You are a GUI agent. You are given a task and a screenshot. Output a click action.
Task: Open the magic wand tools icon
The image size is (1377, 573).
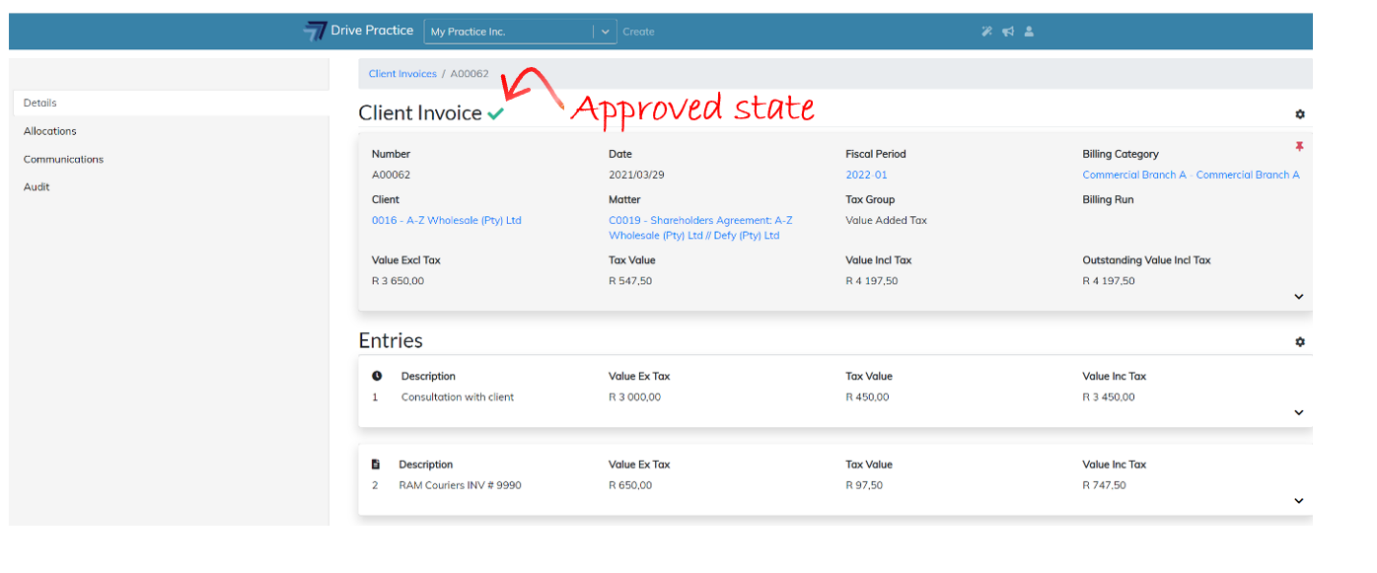point(987,31)
